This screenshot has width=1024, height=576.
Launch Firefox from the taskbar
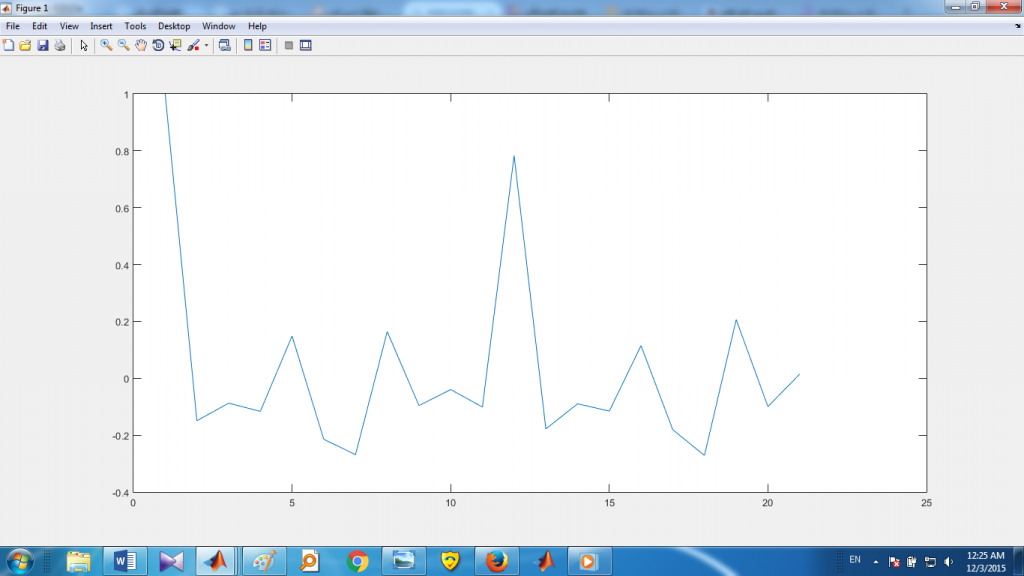pyautogui.click(x=497, y=561)
